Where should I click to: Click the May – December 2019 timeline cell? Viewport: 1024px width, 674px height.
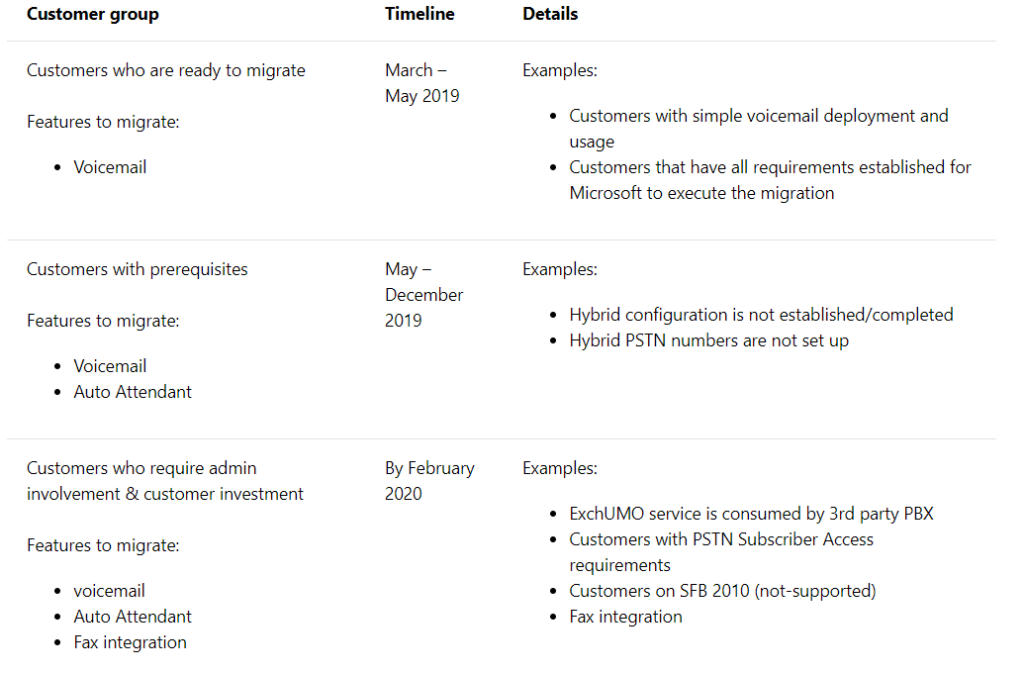click(424, 295)
